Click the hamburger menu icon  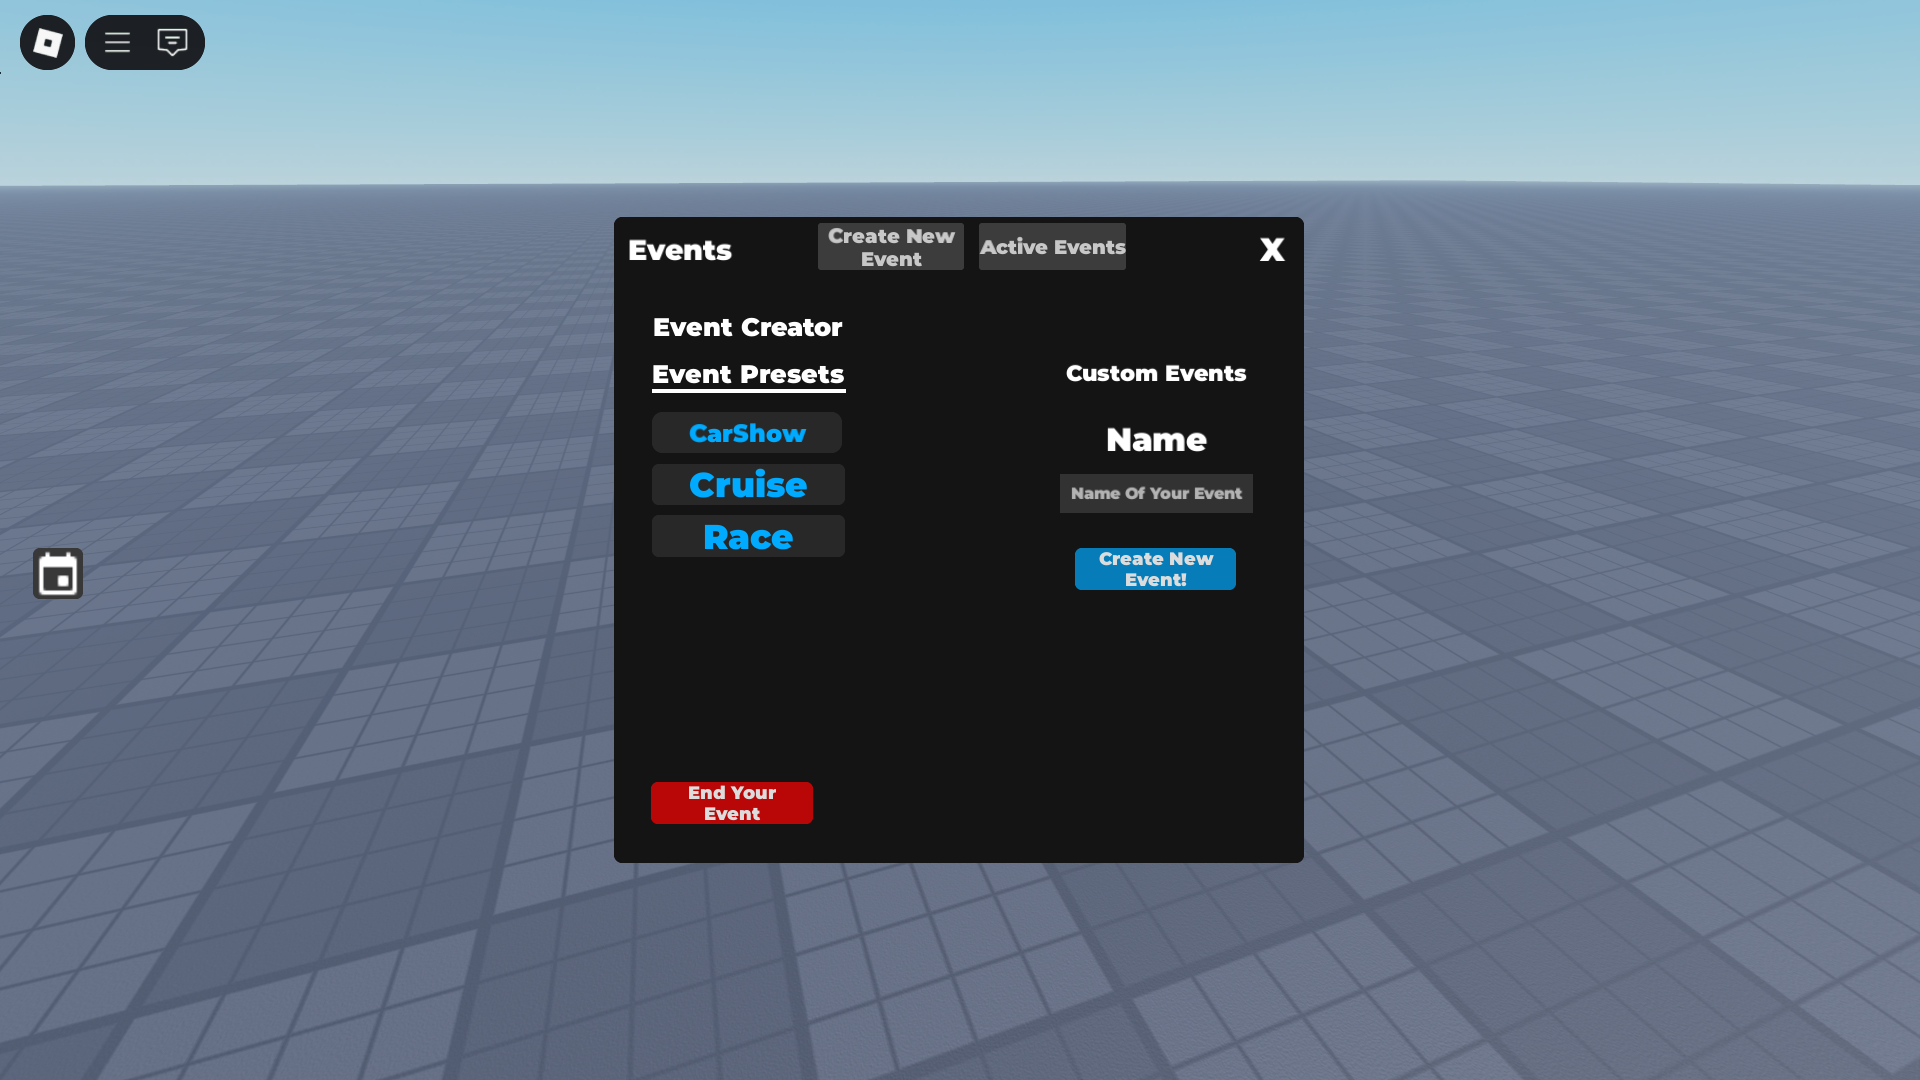(x=117, y=42)
